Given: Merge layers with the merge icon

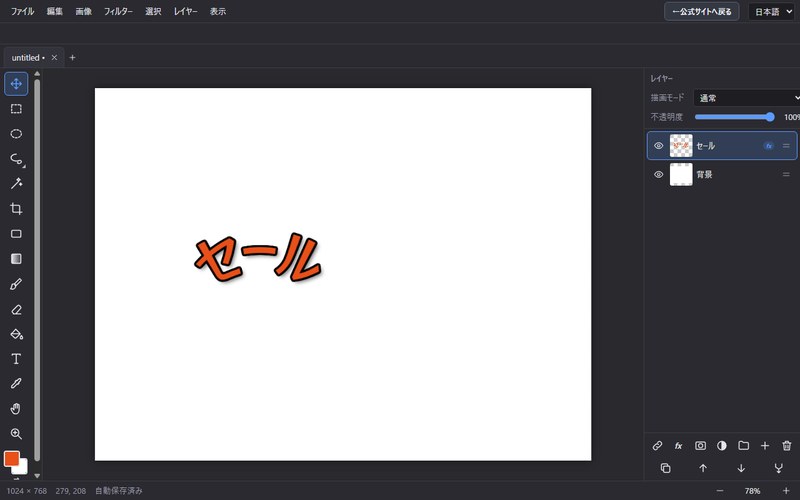Looking at the screenshot, I should tap(779, 468).
